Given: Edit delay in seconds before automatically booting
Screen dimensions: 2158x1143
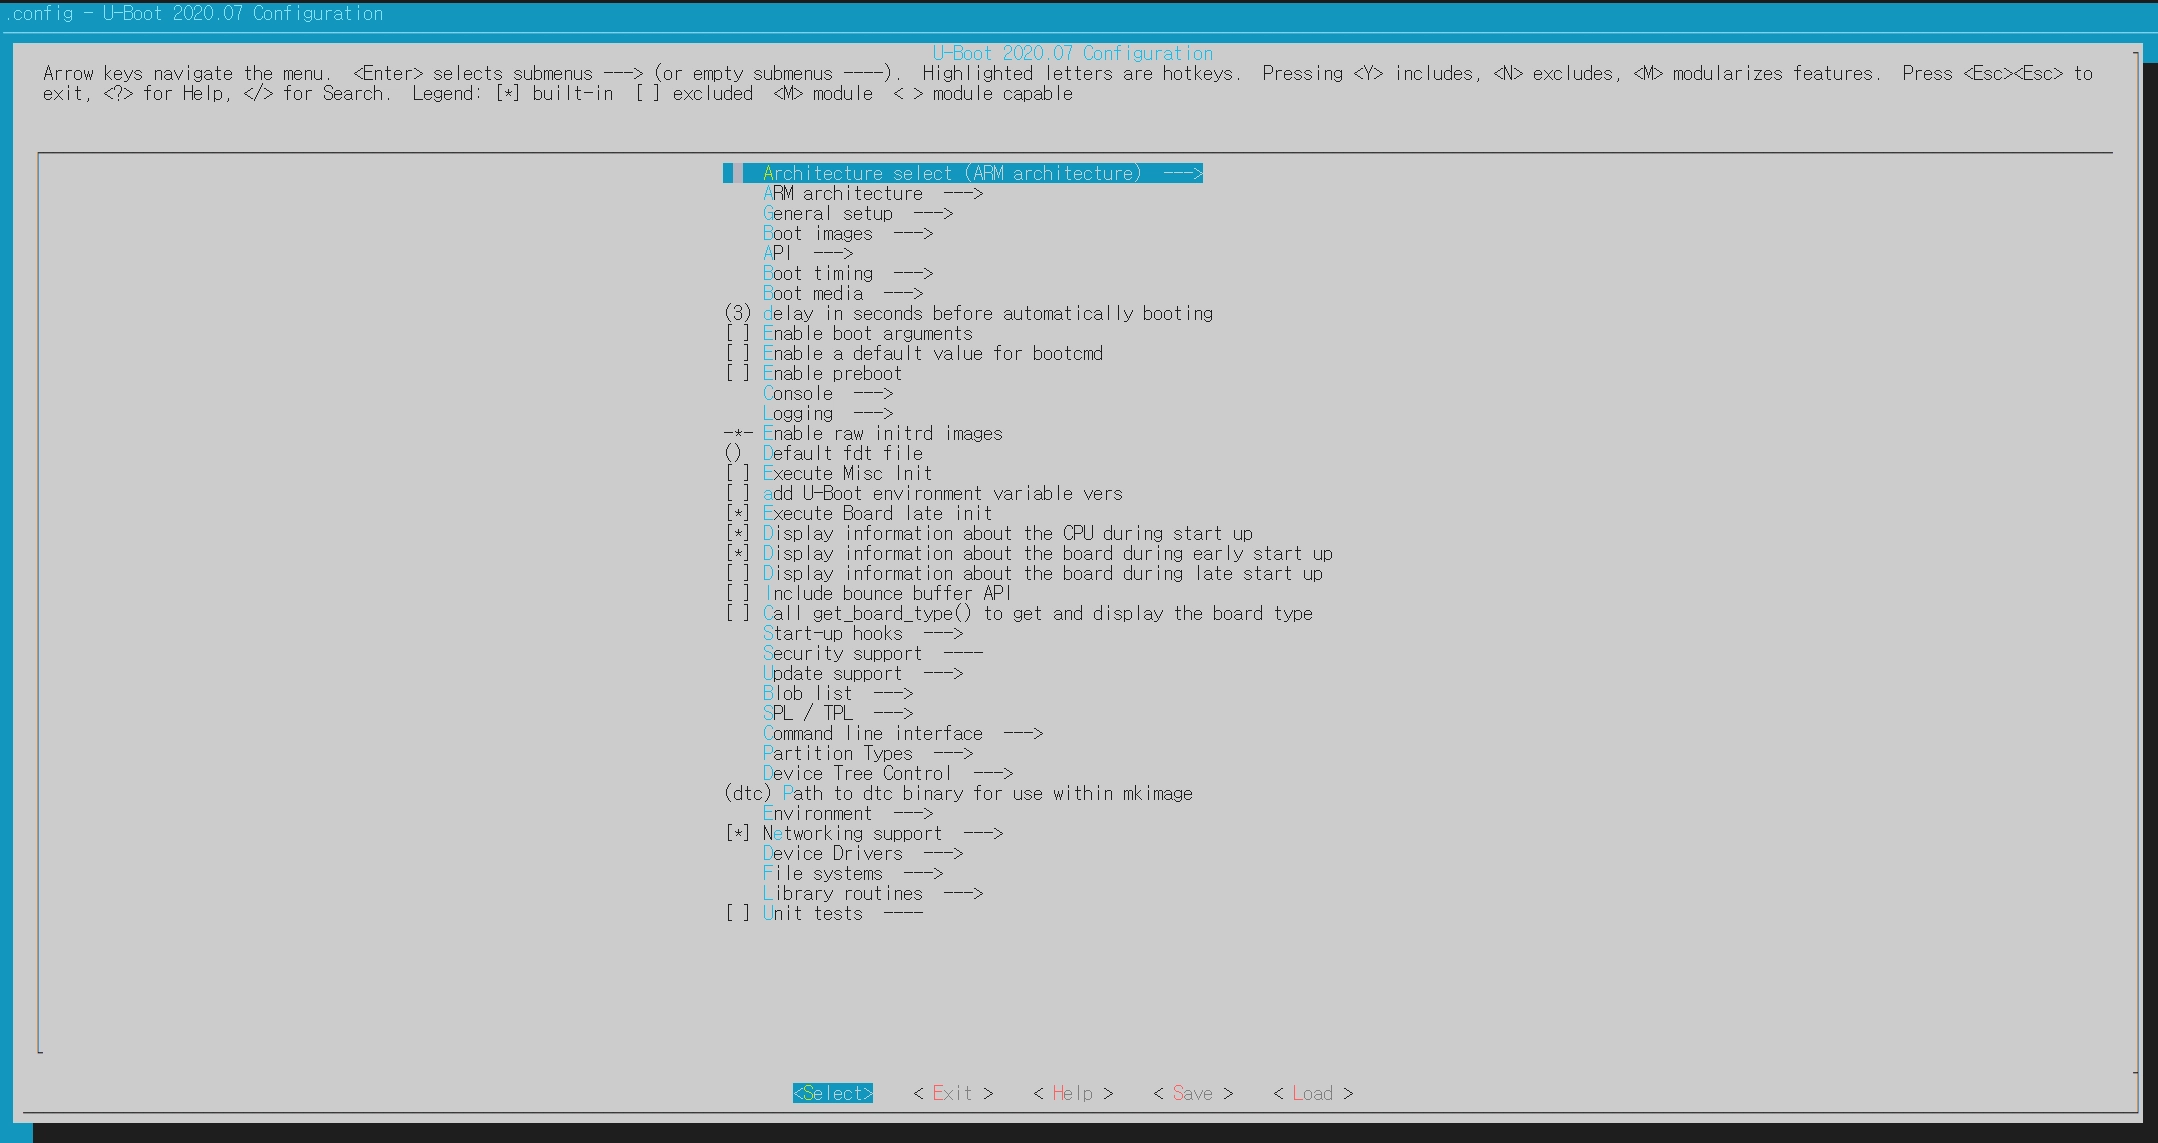Looking at the screenshot, I should point(968,313).
